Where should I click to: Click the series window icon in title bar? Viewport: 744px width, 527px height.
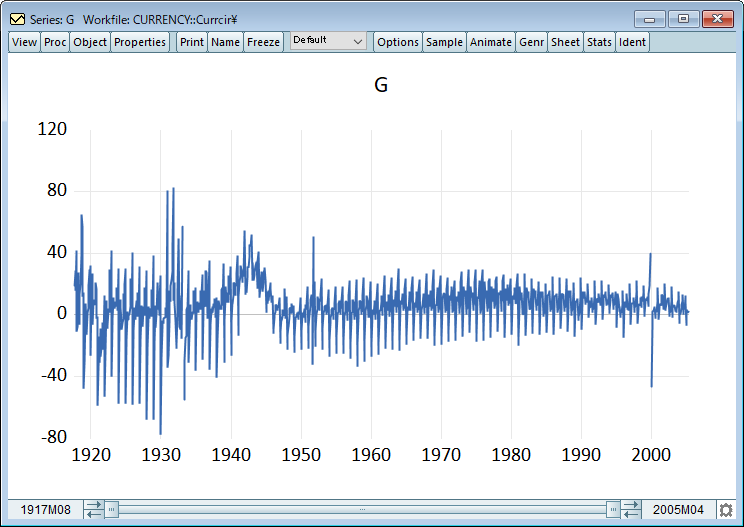click(x=16, y=19)
